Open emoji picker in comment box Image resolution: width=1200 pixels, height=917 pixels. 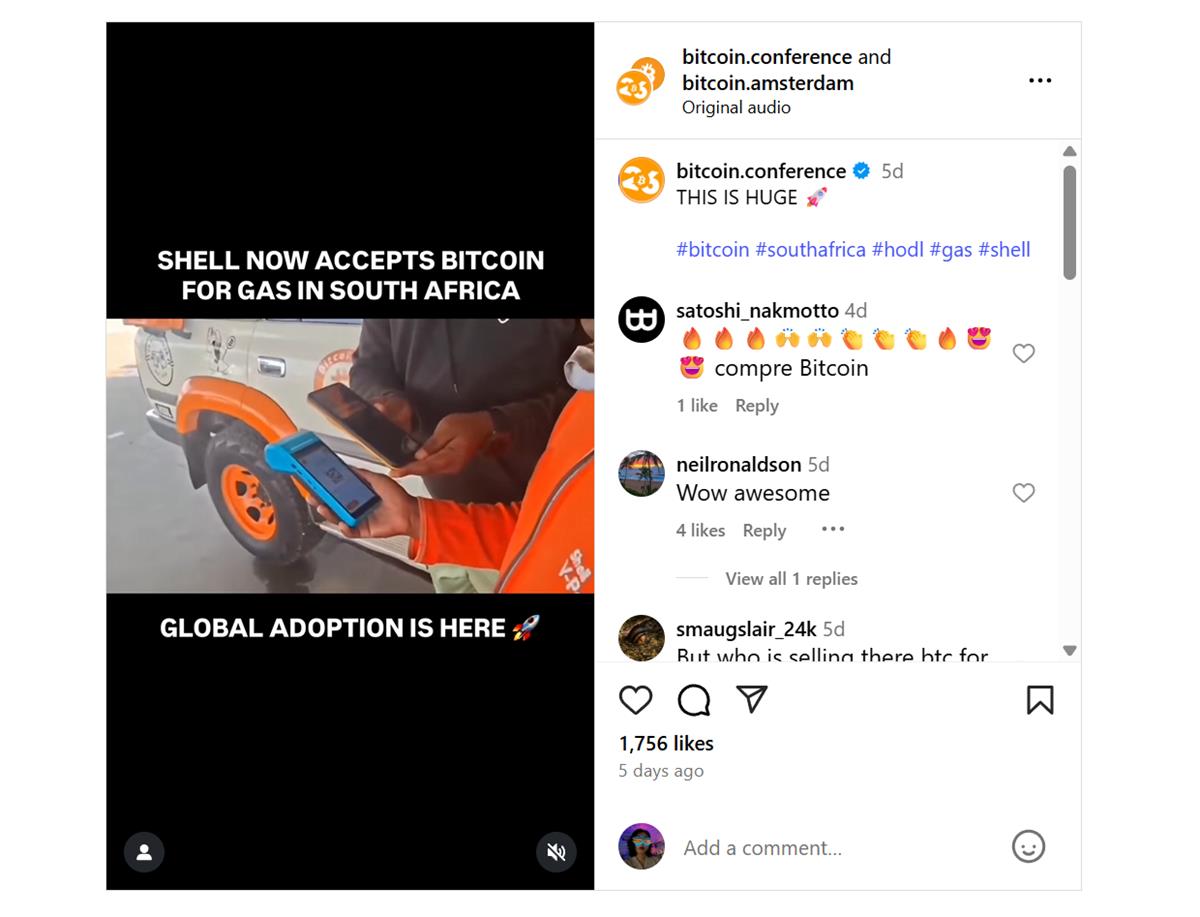pyautogui.click(x=1028, y=847)
